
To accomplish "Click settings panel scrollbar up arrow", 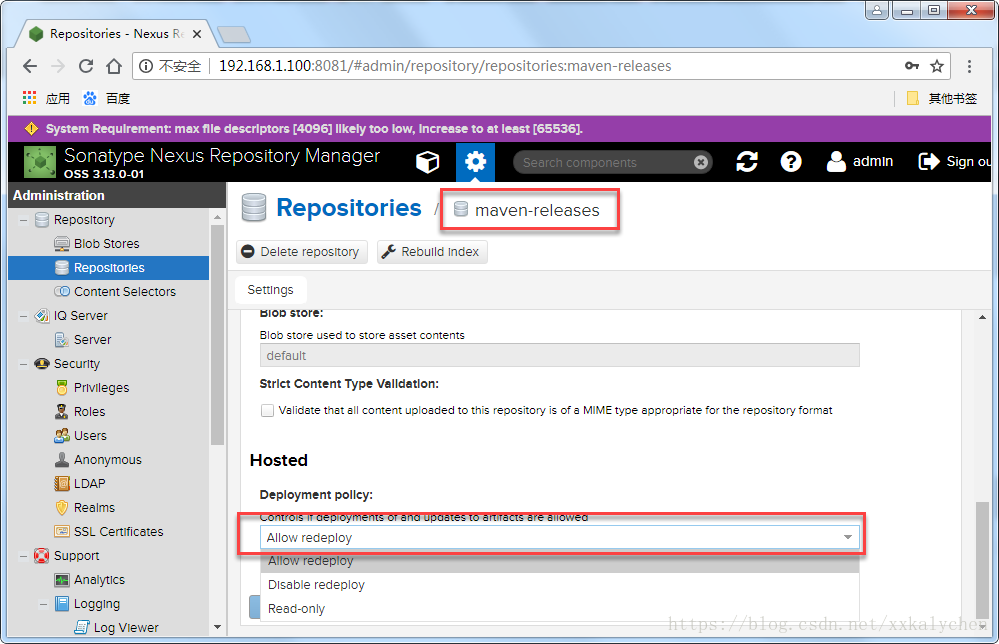I will click(982, 317).
